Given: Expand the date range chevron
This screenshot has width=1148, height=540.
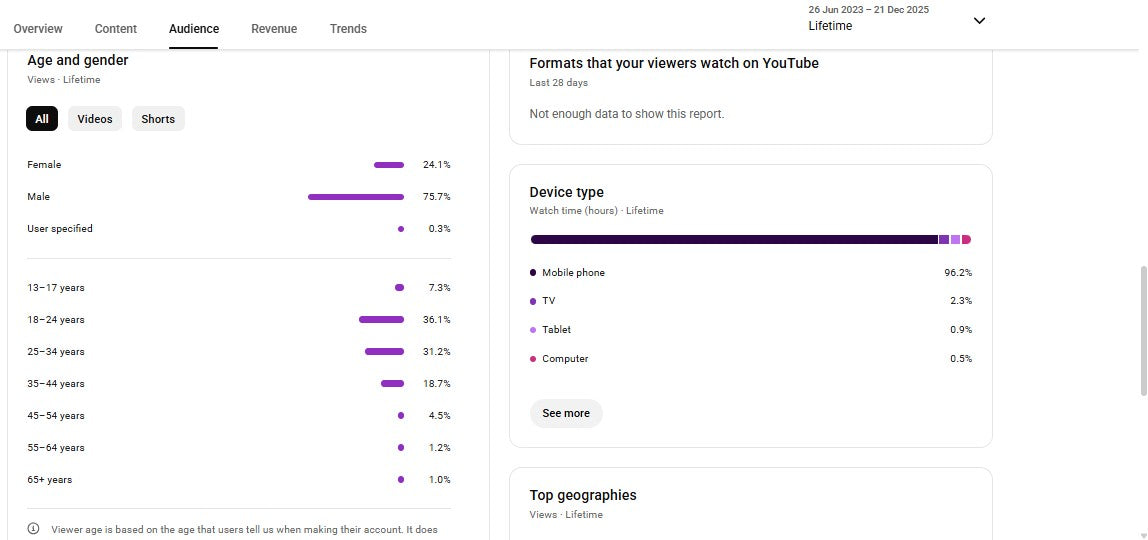Looking at the screenshot, I should pos(979,21).
